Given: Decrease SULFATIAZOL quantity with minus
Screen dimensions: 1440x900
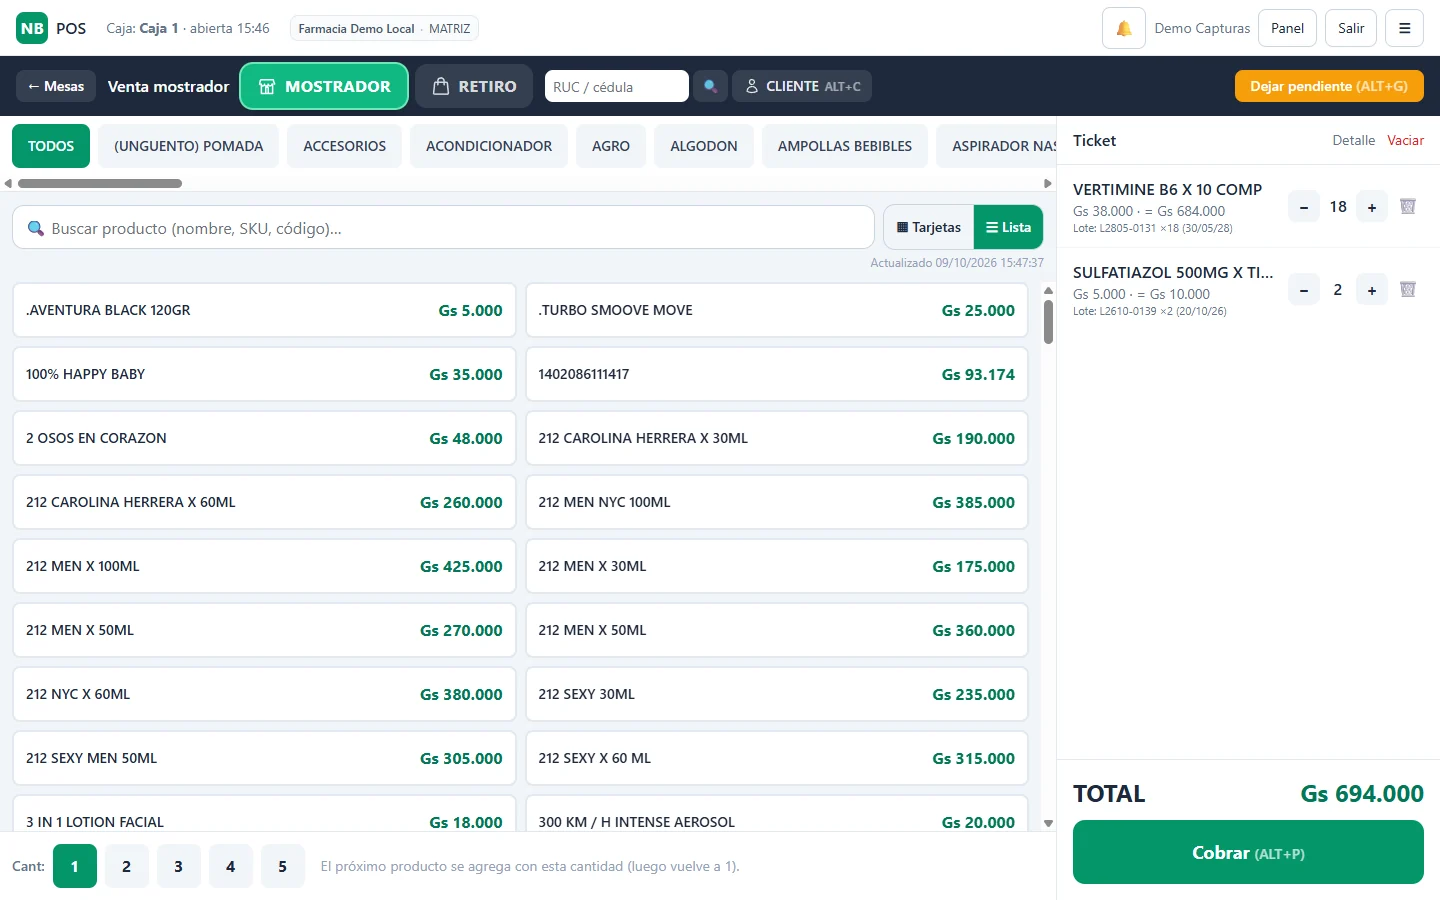Looking at the screenshot, I should click(x=1304, y=290).
